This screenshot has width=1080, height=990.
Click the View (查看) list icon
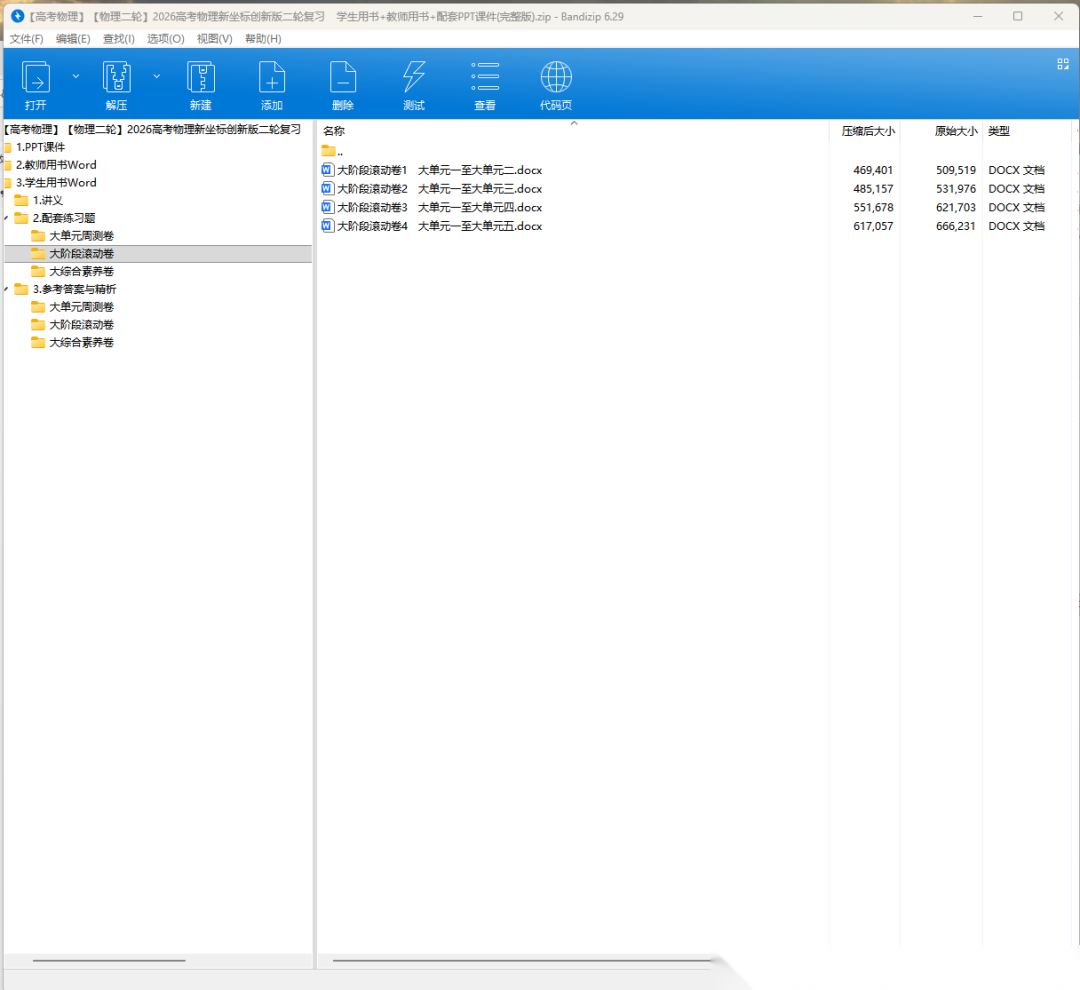point(485,78)
